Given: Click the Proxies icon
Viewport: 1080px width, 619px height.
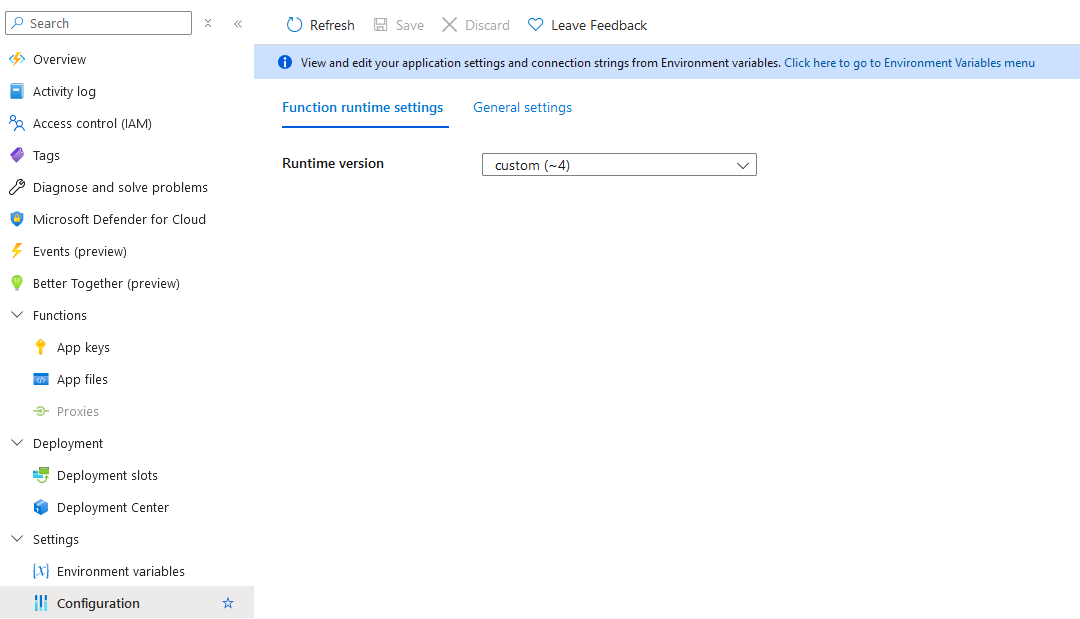Looking at the screenshot, I should (41, 411).
